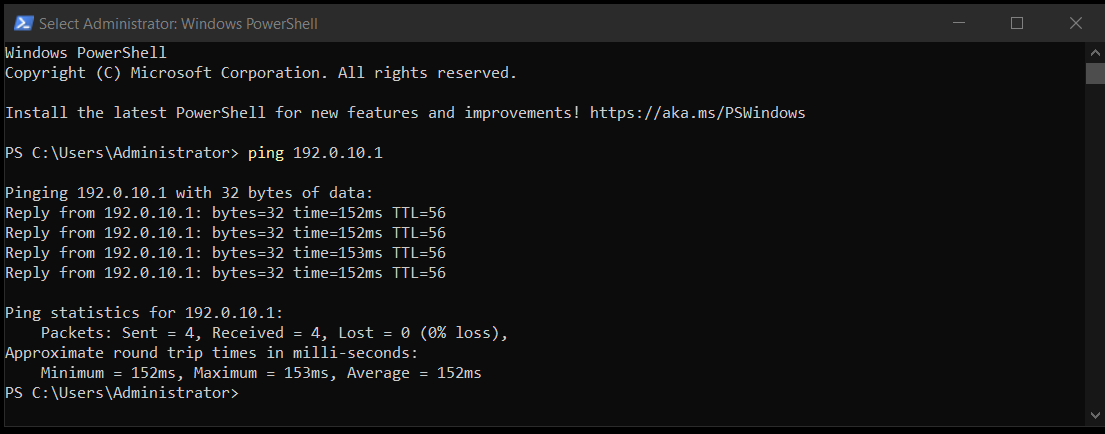Image resolution: width=1105 pixels, height=434 pixels.
Task: Click the PowerShell icon in the title bar
Action: click(21, 22)
